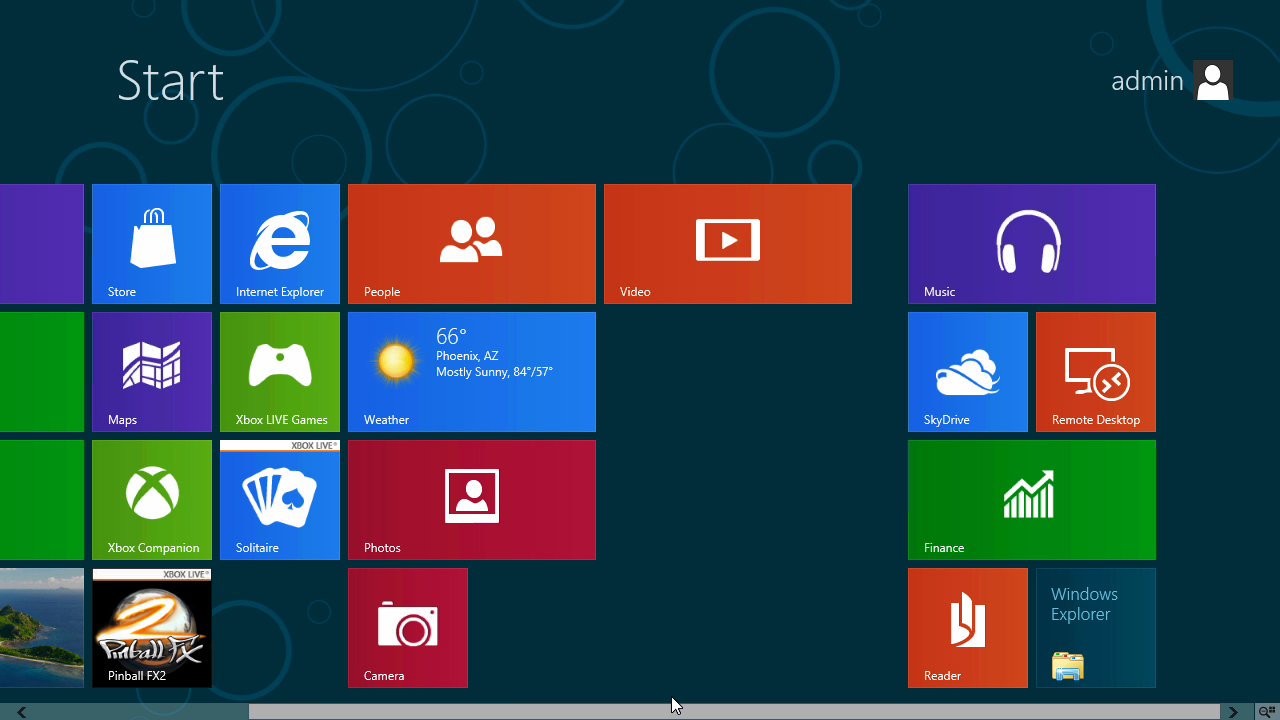The height and width of the screenshot is (720, 1280).
Task: Open the SkyDrive tile
Action: click(x=968, y=372)
